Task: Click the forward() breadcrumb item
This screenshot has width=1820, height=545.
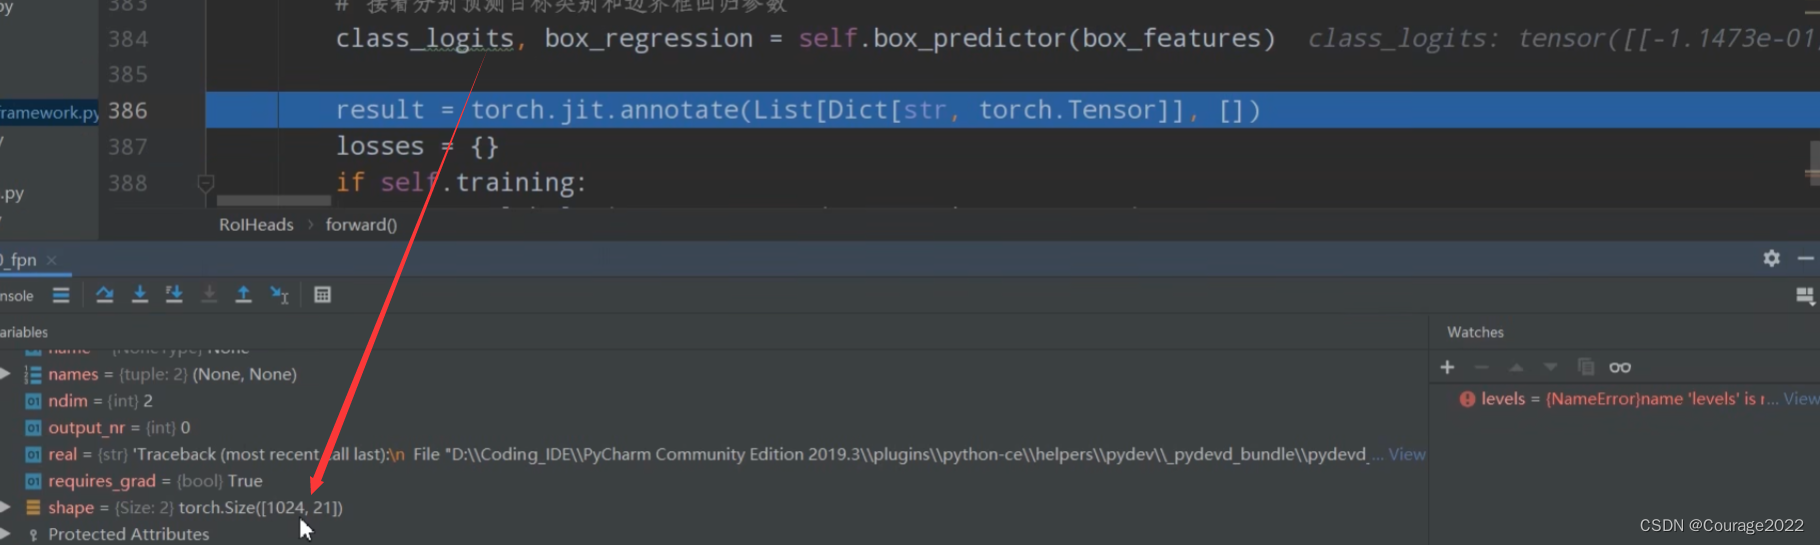Action: point(361,225)
